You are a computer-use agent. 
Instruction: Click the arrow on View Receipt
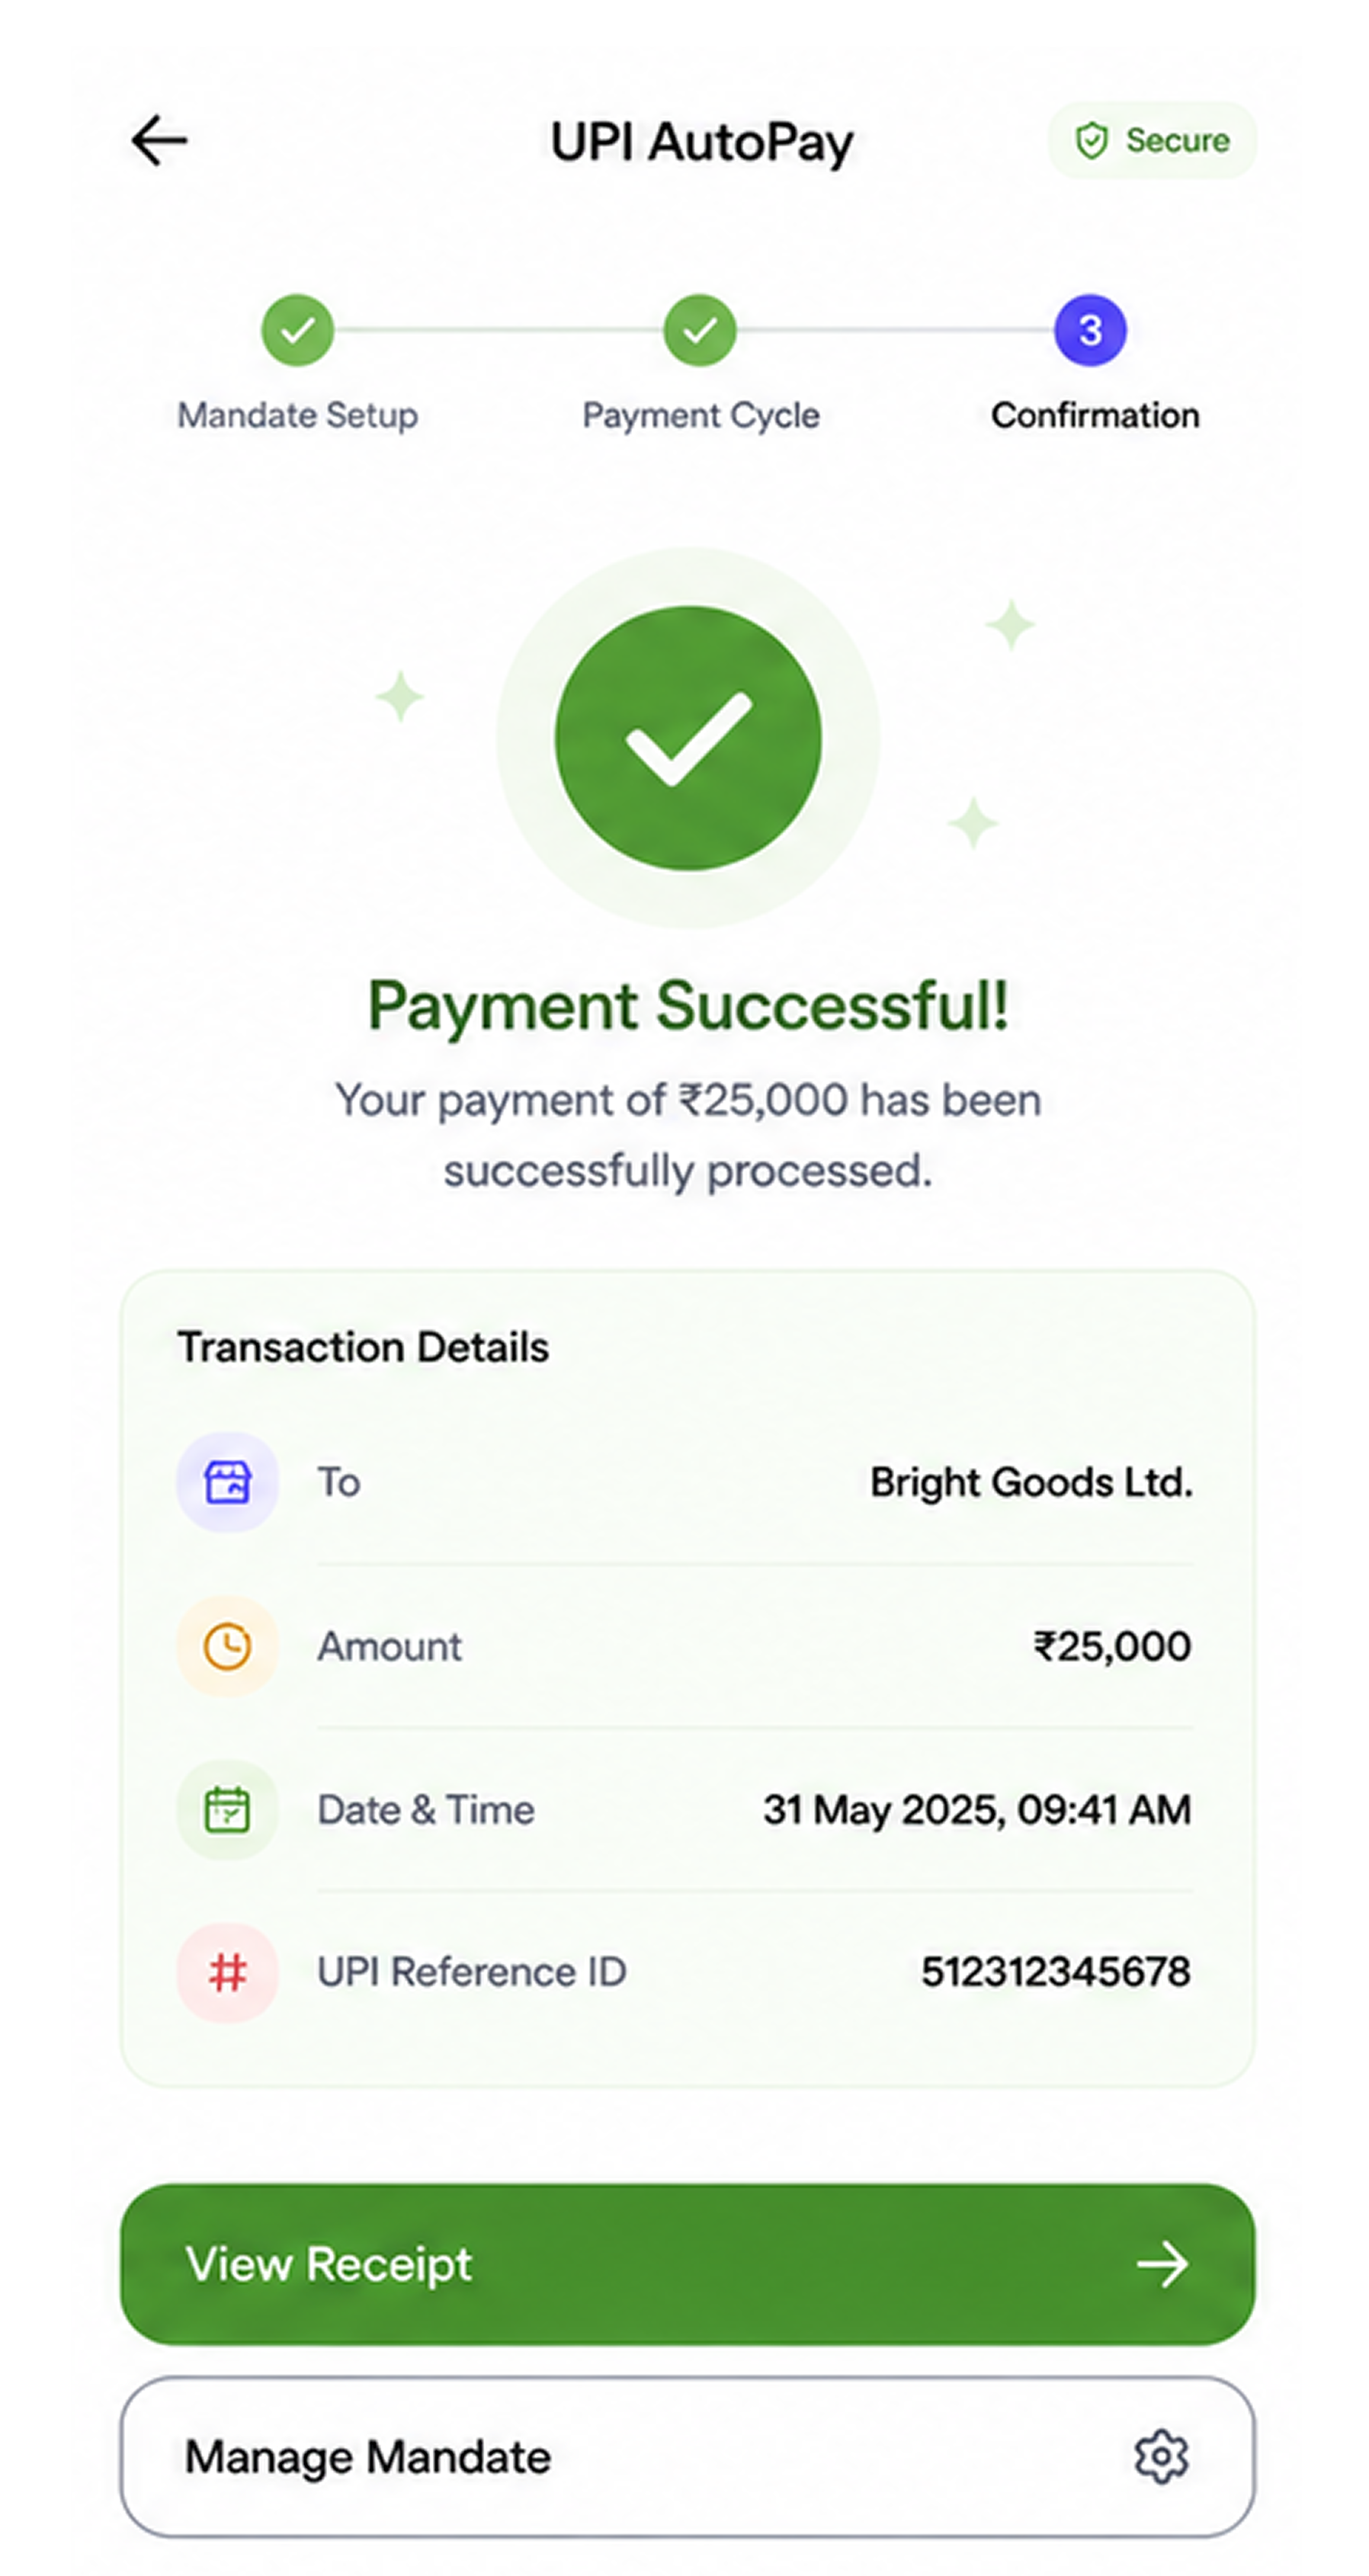[x=1162, y=2264]
